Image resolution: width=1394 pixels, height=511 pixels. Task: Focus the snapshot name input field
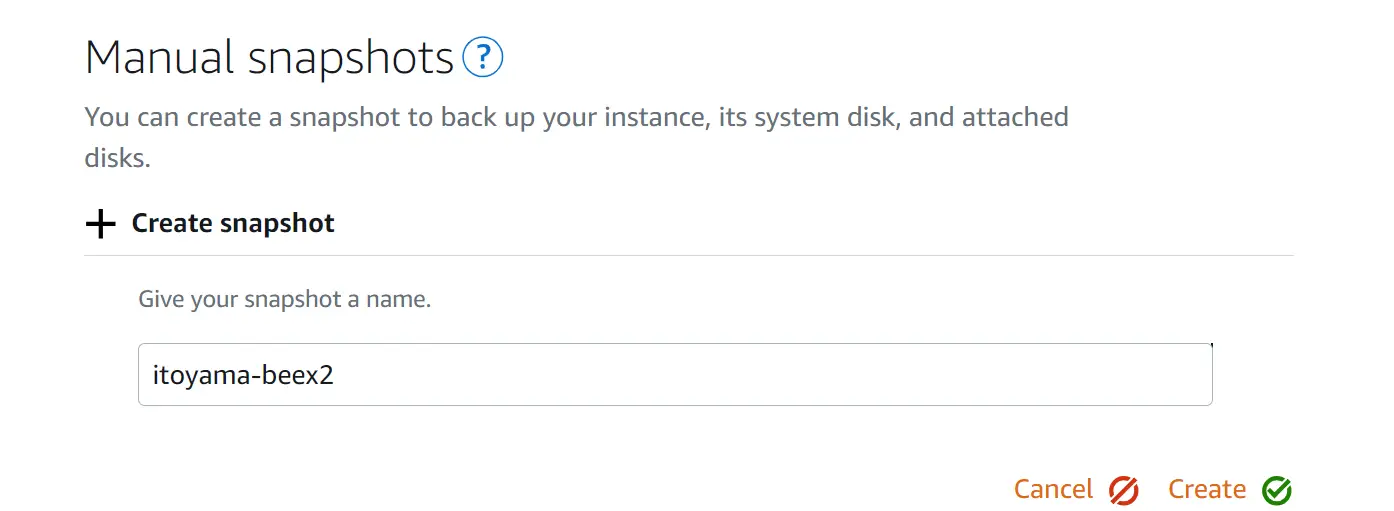point(675,374)
